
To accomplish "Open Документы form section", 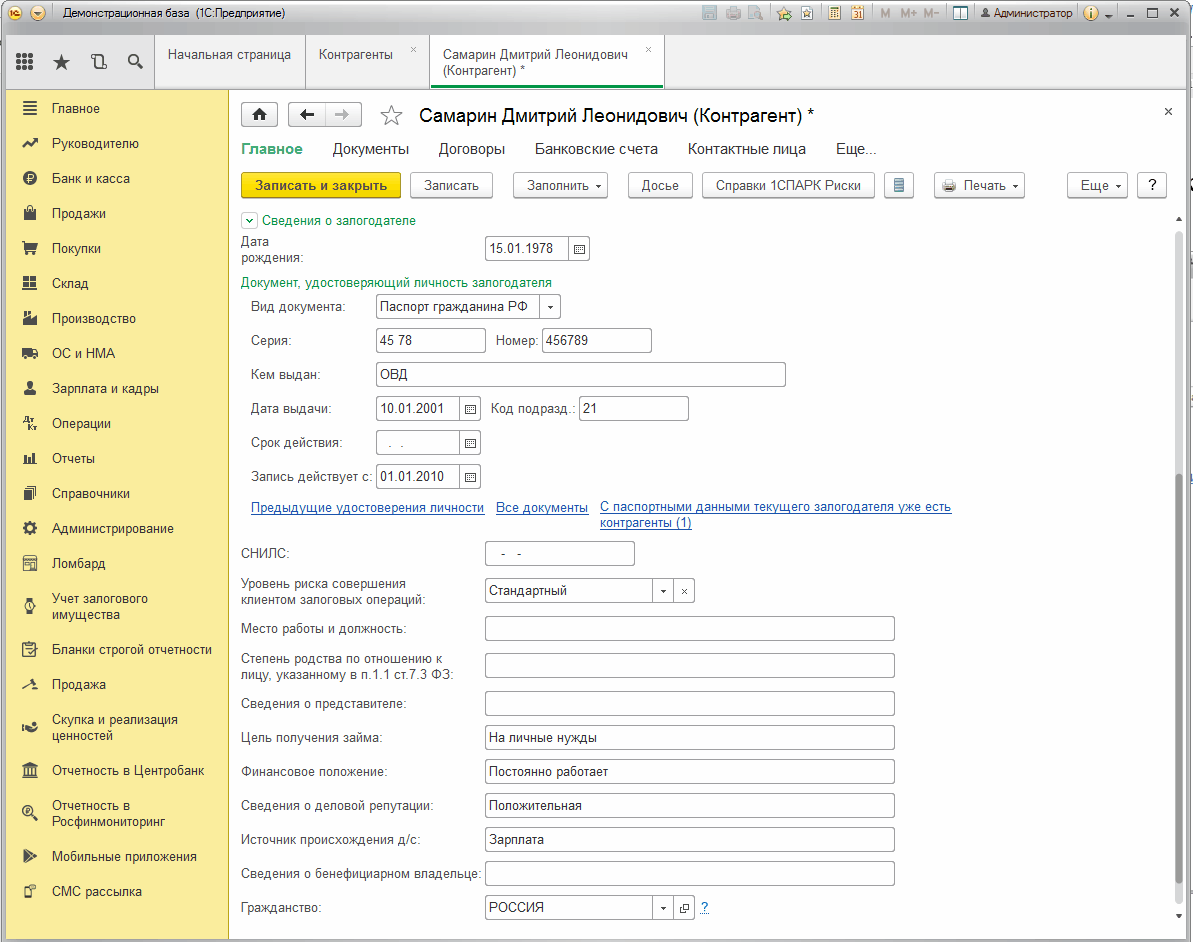I will 371,149.
